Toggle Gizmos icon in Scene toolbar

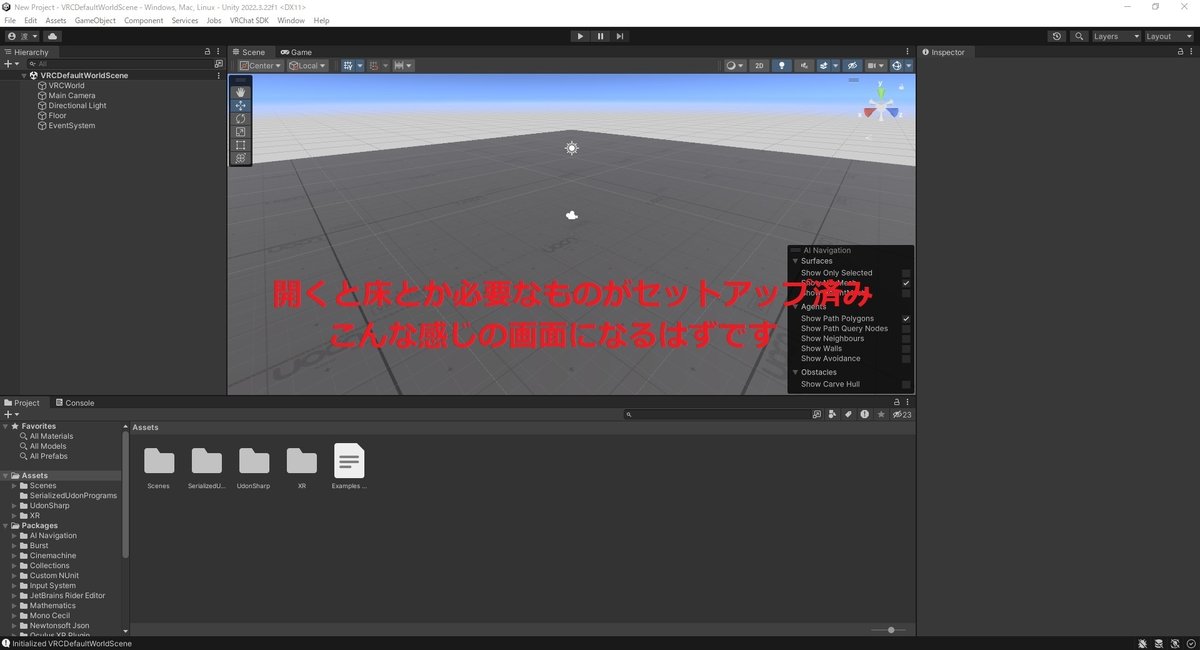pyautogui.click(x=897, y=66)
